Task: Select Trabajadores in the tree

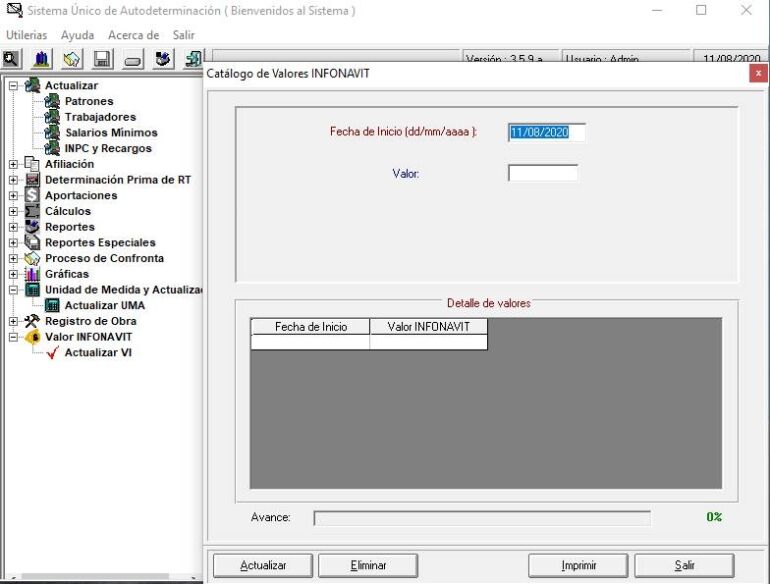Action: click(100, 117)
